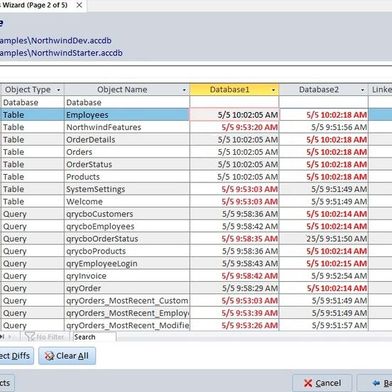Select the qryEmployeeLogin query name

tap(102, 264)
